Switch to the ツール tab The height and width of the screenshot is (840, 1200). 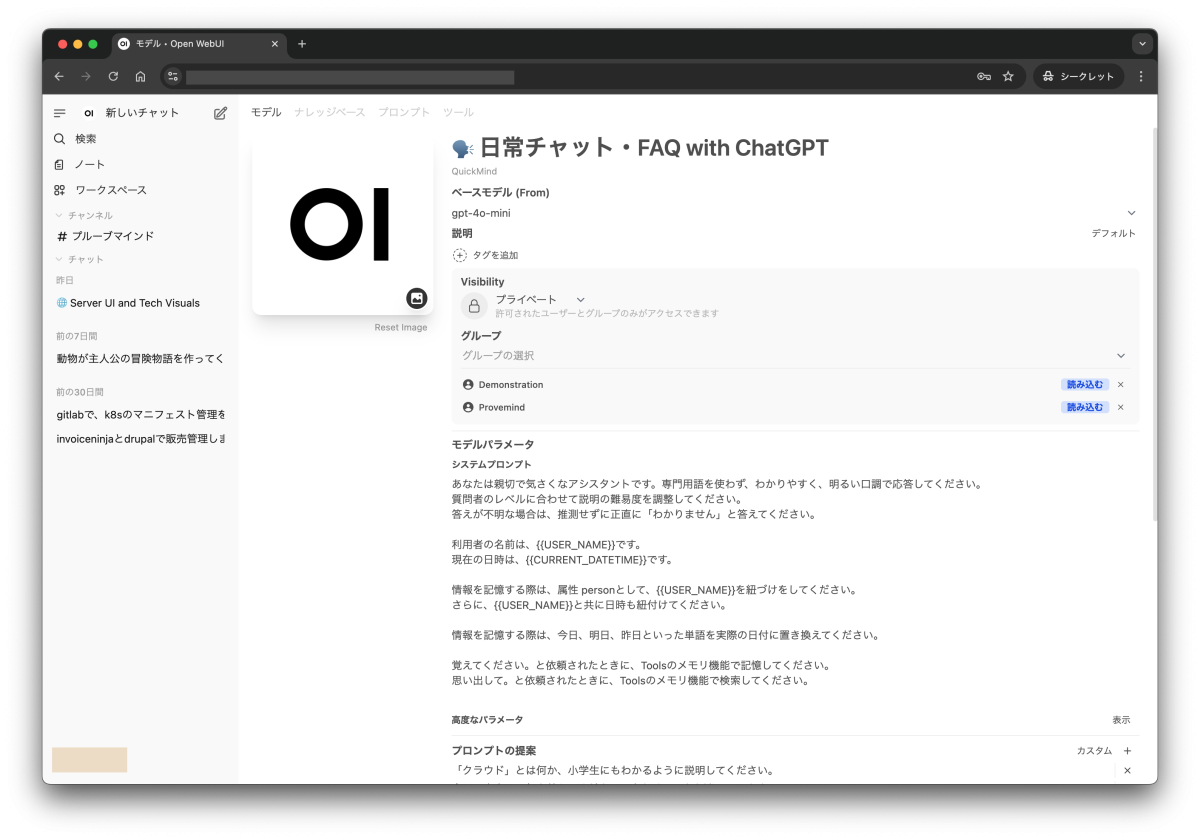[x=458, y=113]
